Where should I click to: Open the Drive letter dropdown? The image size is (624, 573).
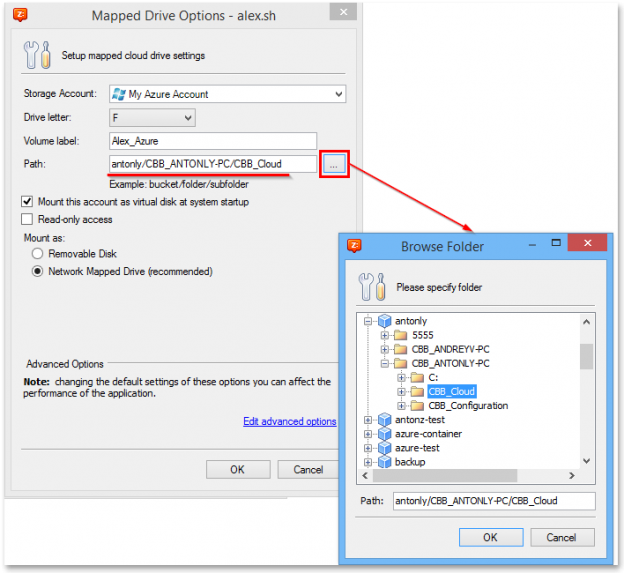coord(188,118)
